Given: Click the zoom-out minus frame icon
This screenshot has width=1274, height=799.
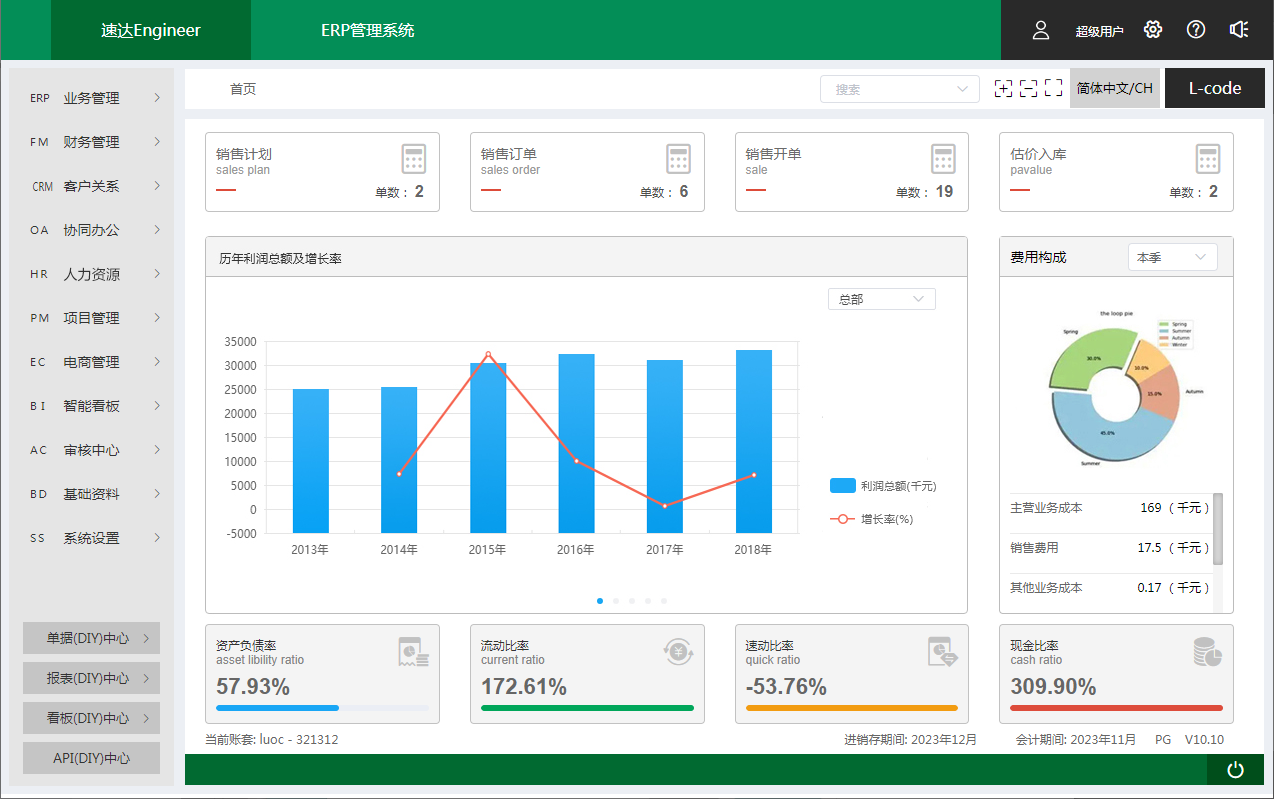Looking at the screenshot, I should click(1028, 89).
